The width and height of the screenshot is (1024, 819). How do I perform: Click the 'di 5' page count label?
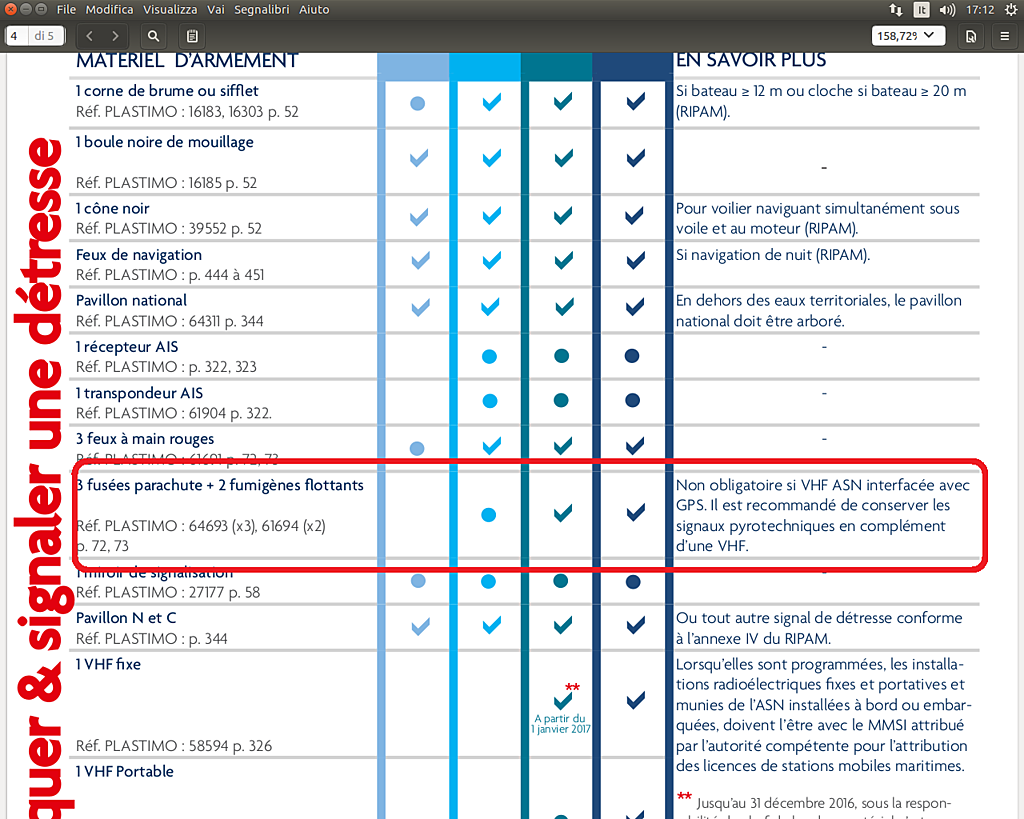click(44, 36)
